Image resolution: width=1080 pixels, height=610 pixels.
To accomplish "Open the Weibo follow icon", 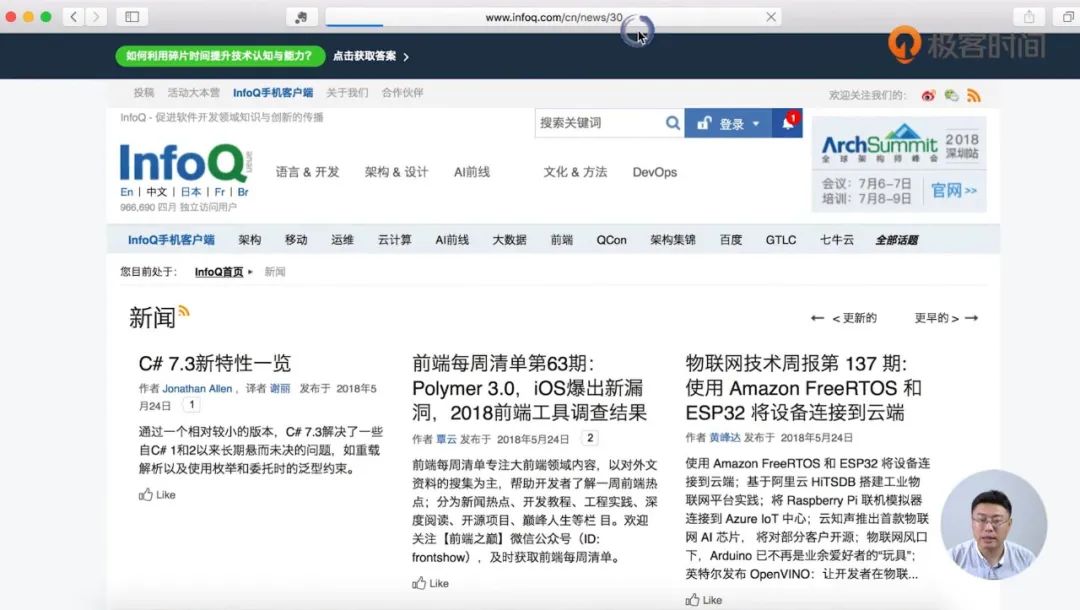I will click(928, 96).
